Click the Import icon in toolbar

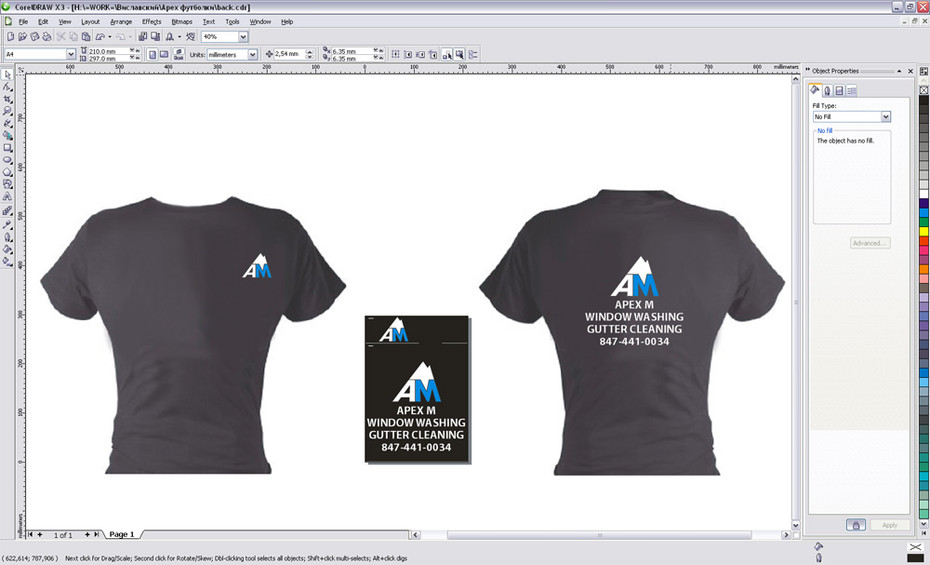[x=143, y=37]
